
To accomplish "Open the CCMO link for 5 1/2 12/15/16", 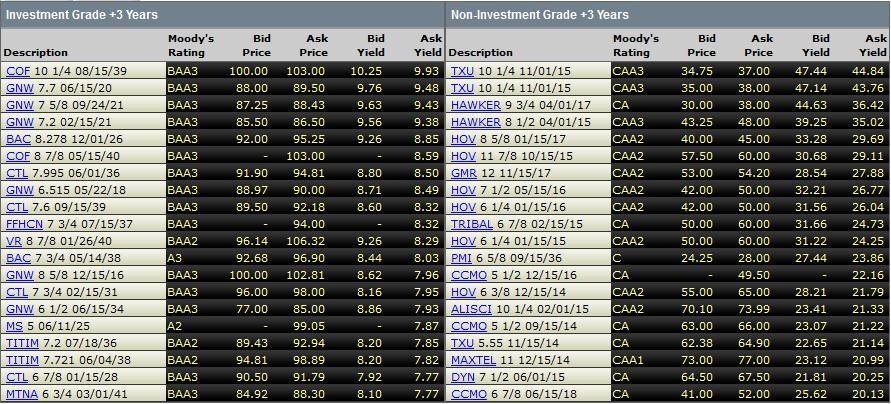I will tap(469, 275).
